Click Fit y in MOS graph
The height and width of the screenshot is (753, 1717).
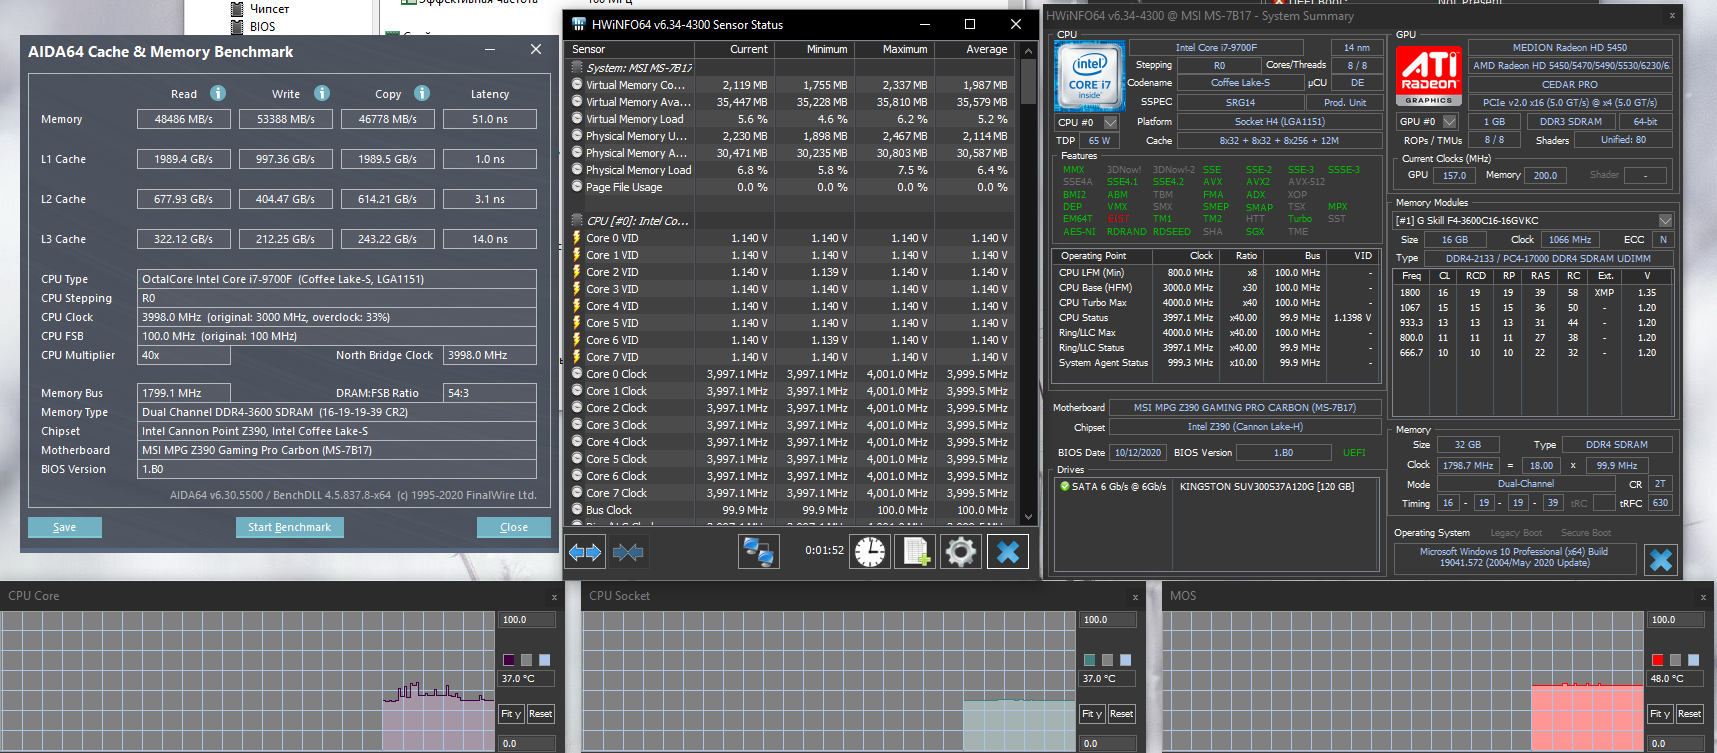tap(1660, 714)
